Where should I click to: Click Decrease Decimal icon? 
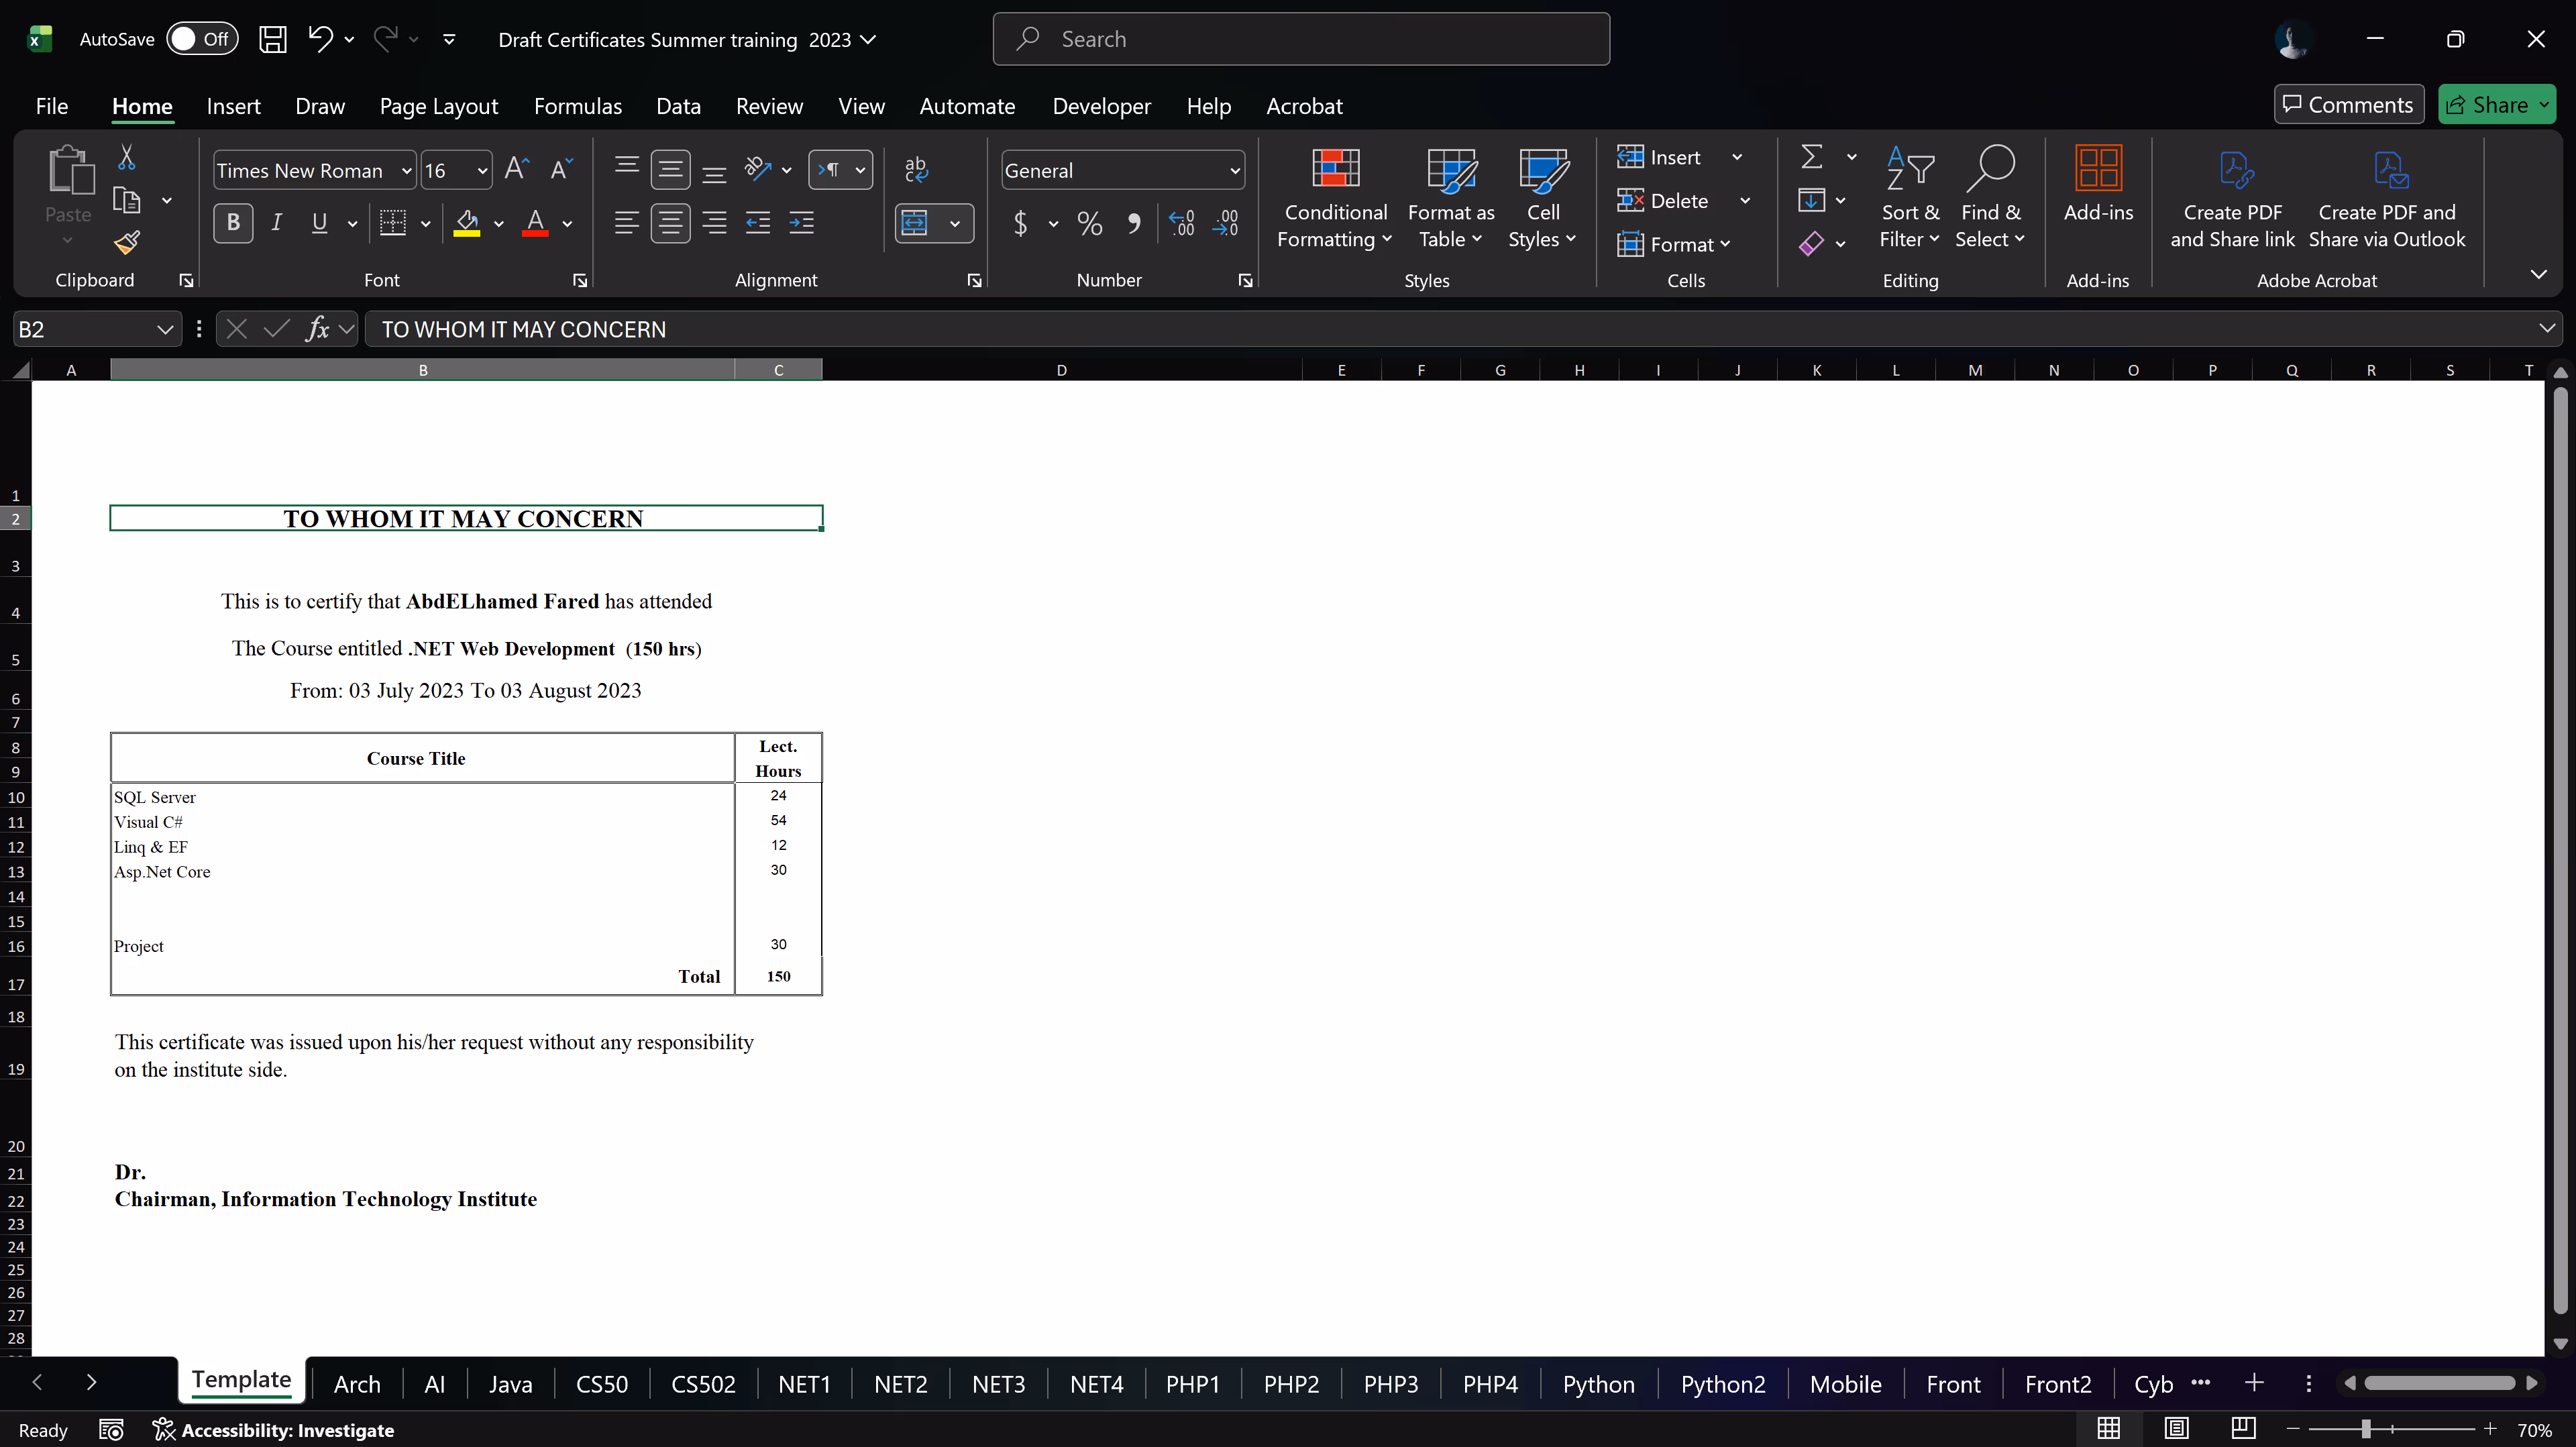pyautogui.click(x=1225, y=222)
